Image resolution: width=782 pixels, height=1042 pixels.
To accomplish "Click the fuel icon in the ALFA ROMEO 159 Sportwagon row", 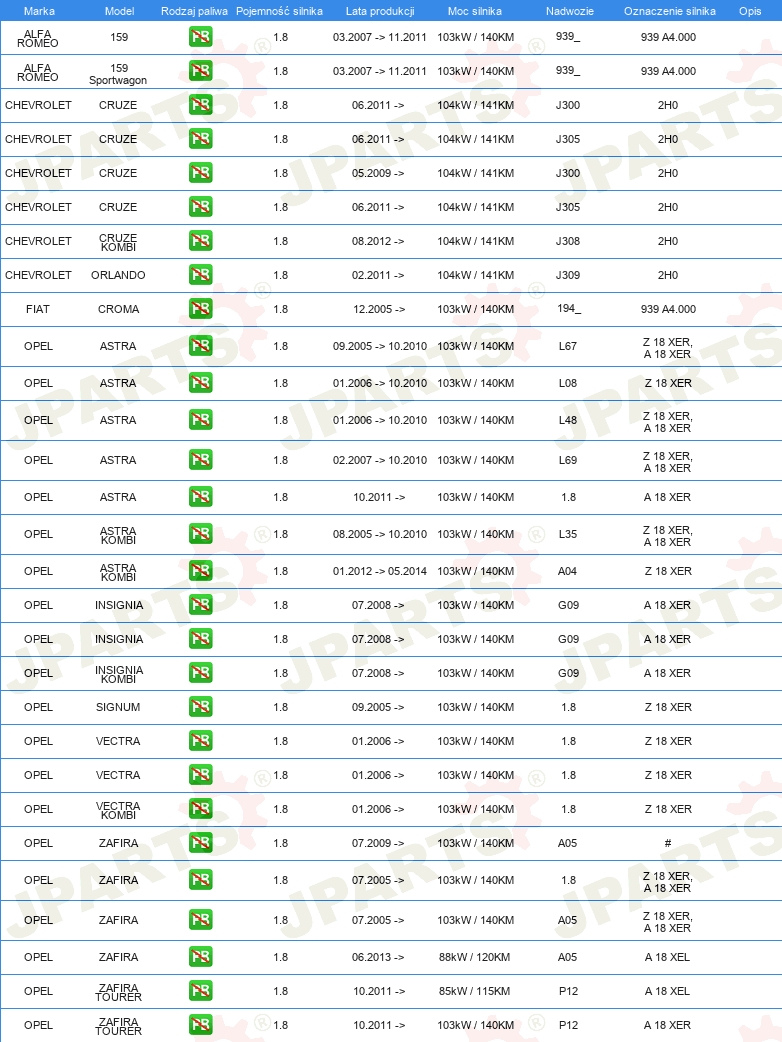I will [x=201, y=70].
